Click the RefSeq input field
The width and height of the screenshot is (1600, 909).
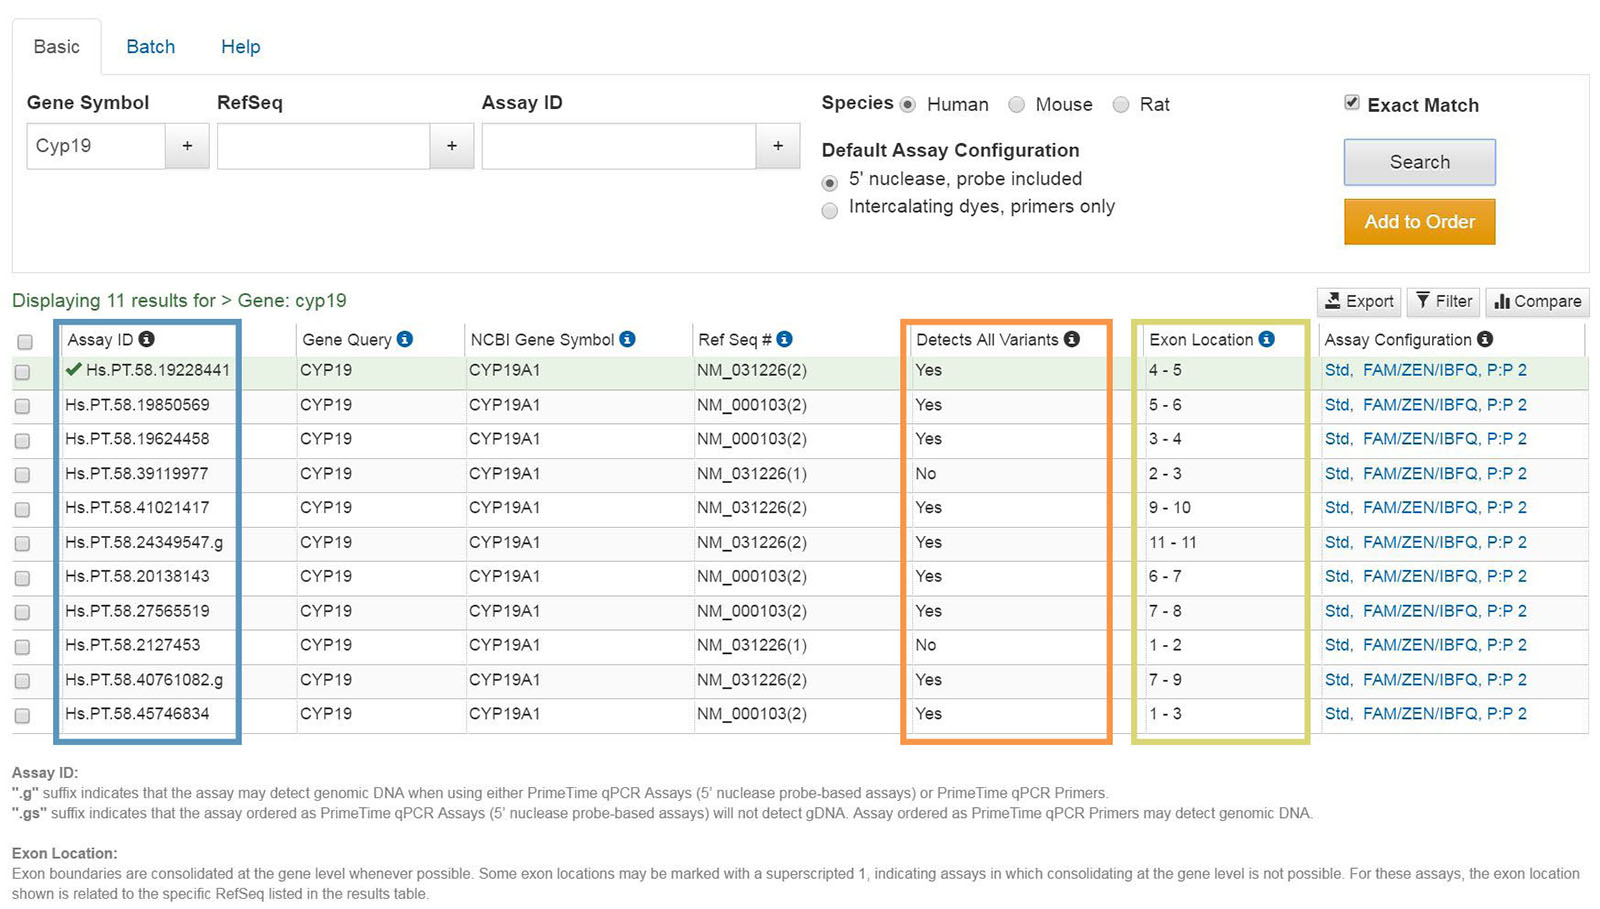[x=323, y=146]
